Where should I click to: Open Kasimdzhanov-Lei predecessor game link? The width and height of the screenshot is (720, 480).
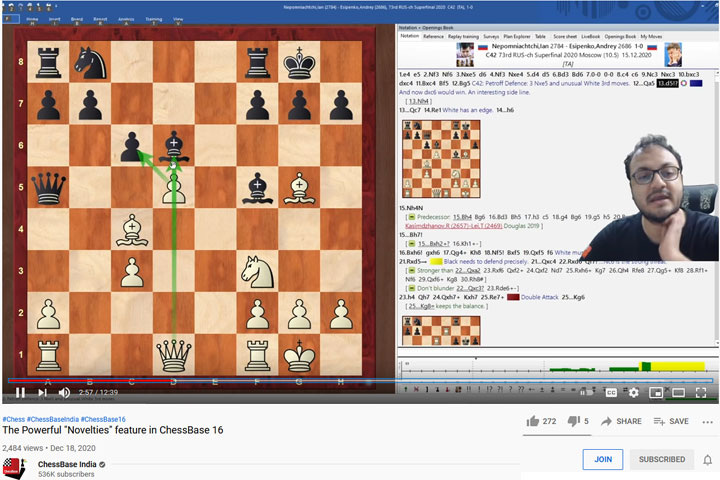(454, 226)
